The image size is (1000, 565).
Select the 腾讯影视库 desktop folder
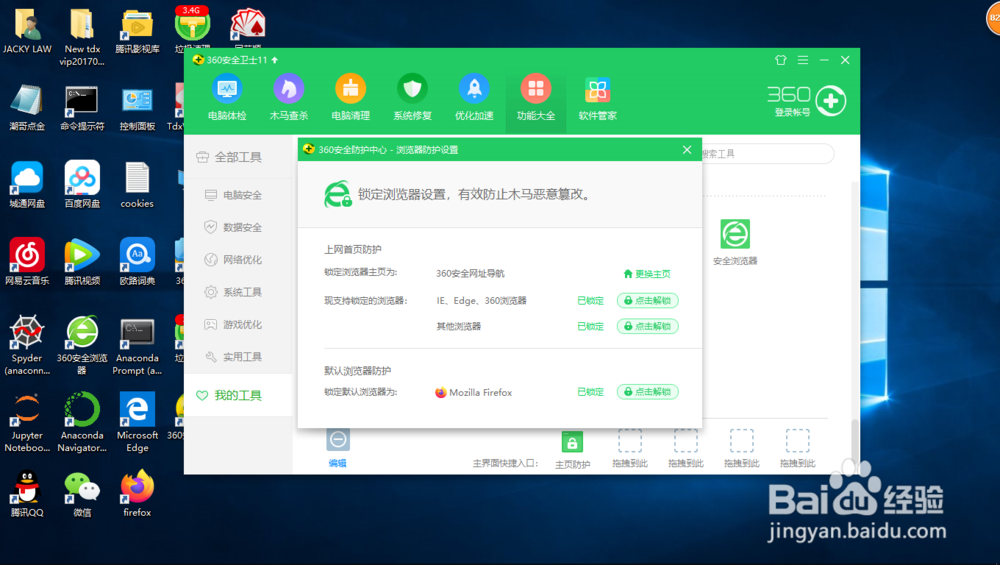tap(137, 31)
